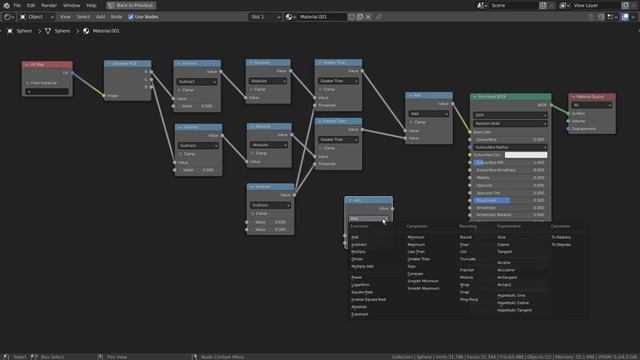Click the mouse Select icon in status bar

[x=6, y=357]
